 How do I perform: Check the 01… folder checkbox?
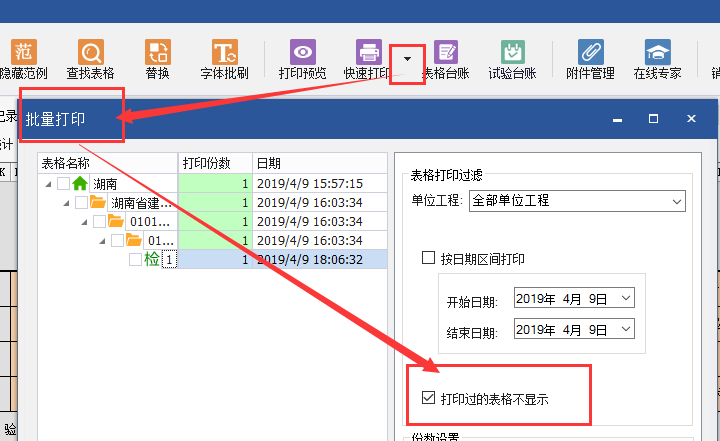117,240
